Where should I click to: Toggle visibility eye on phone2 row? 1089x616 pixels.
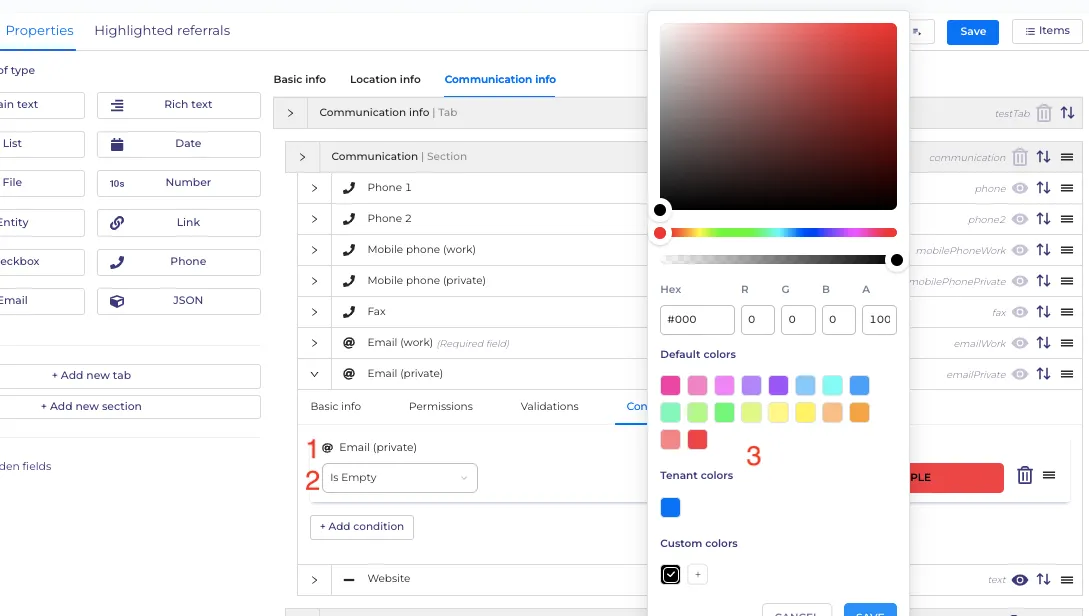[x=1020, y=219]
